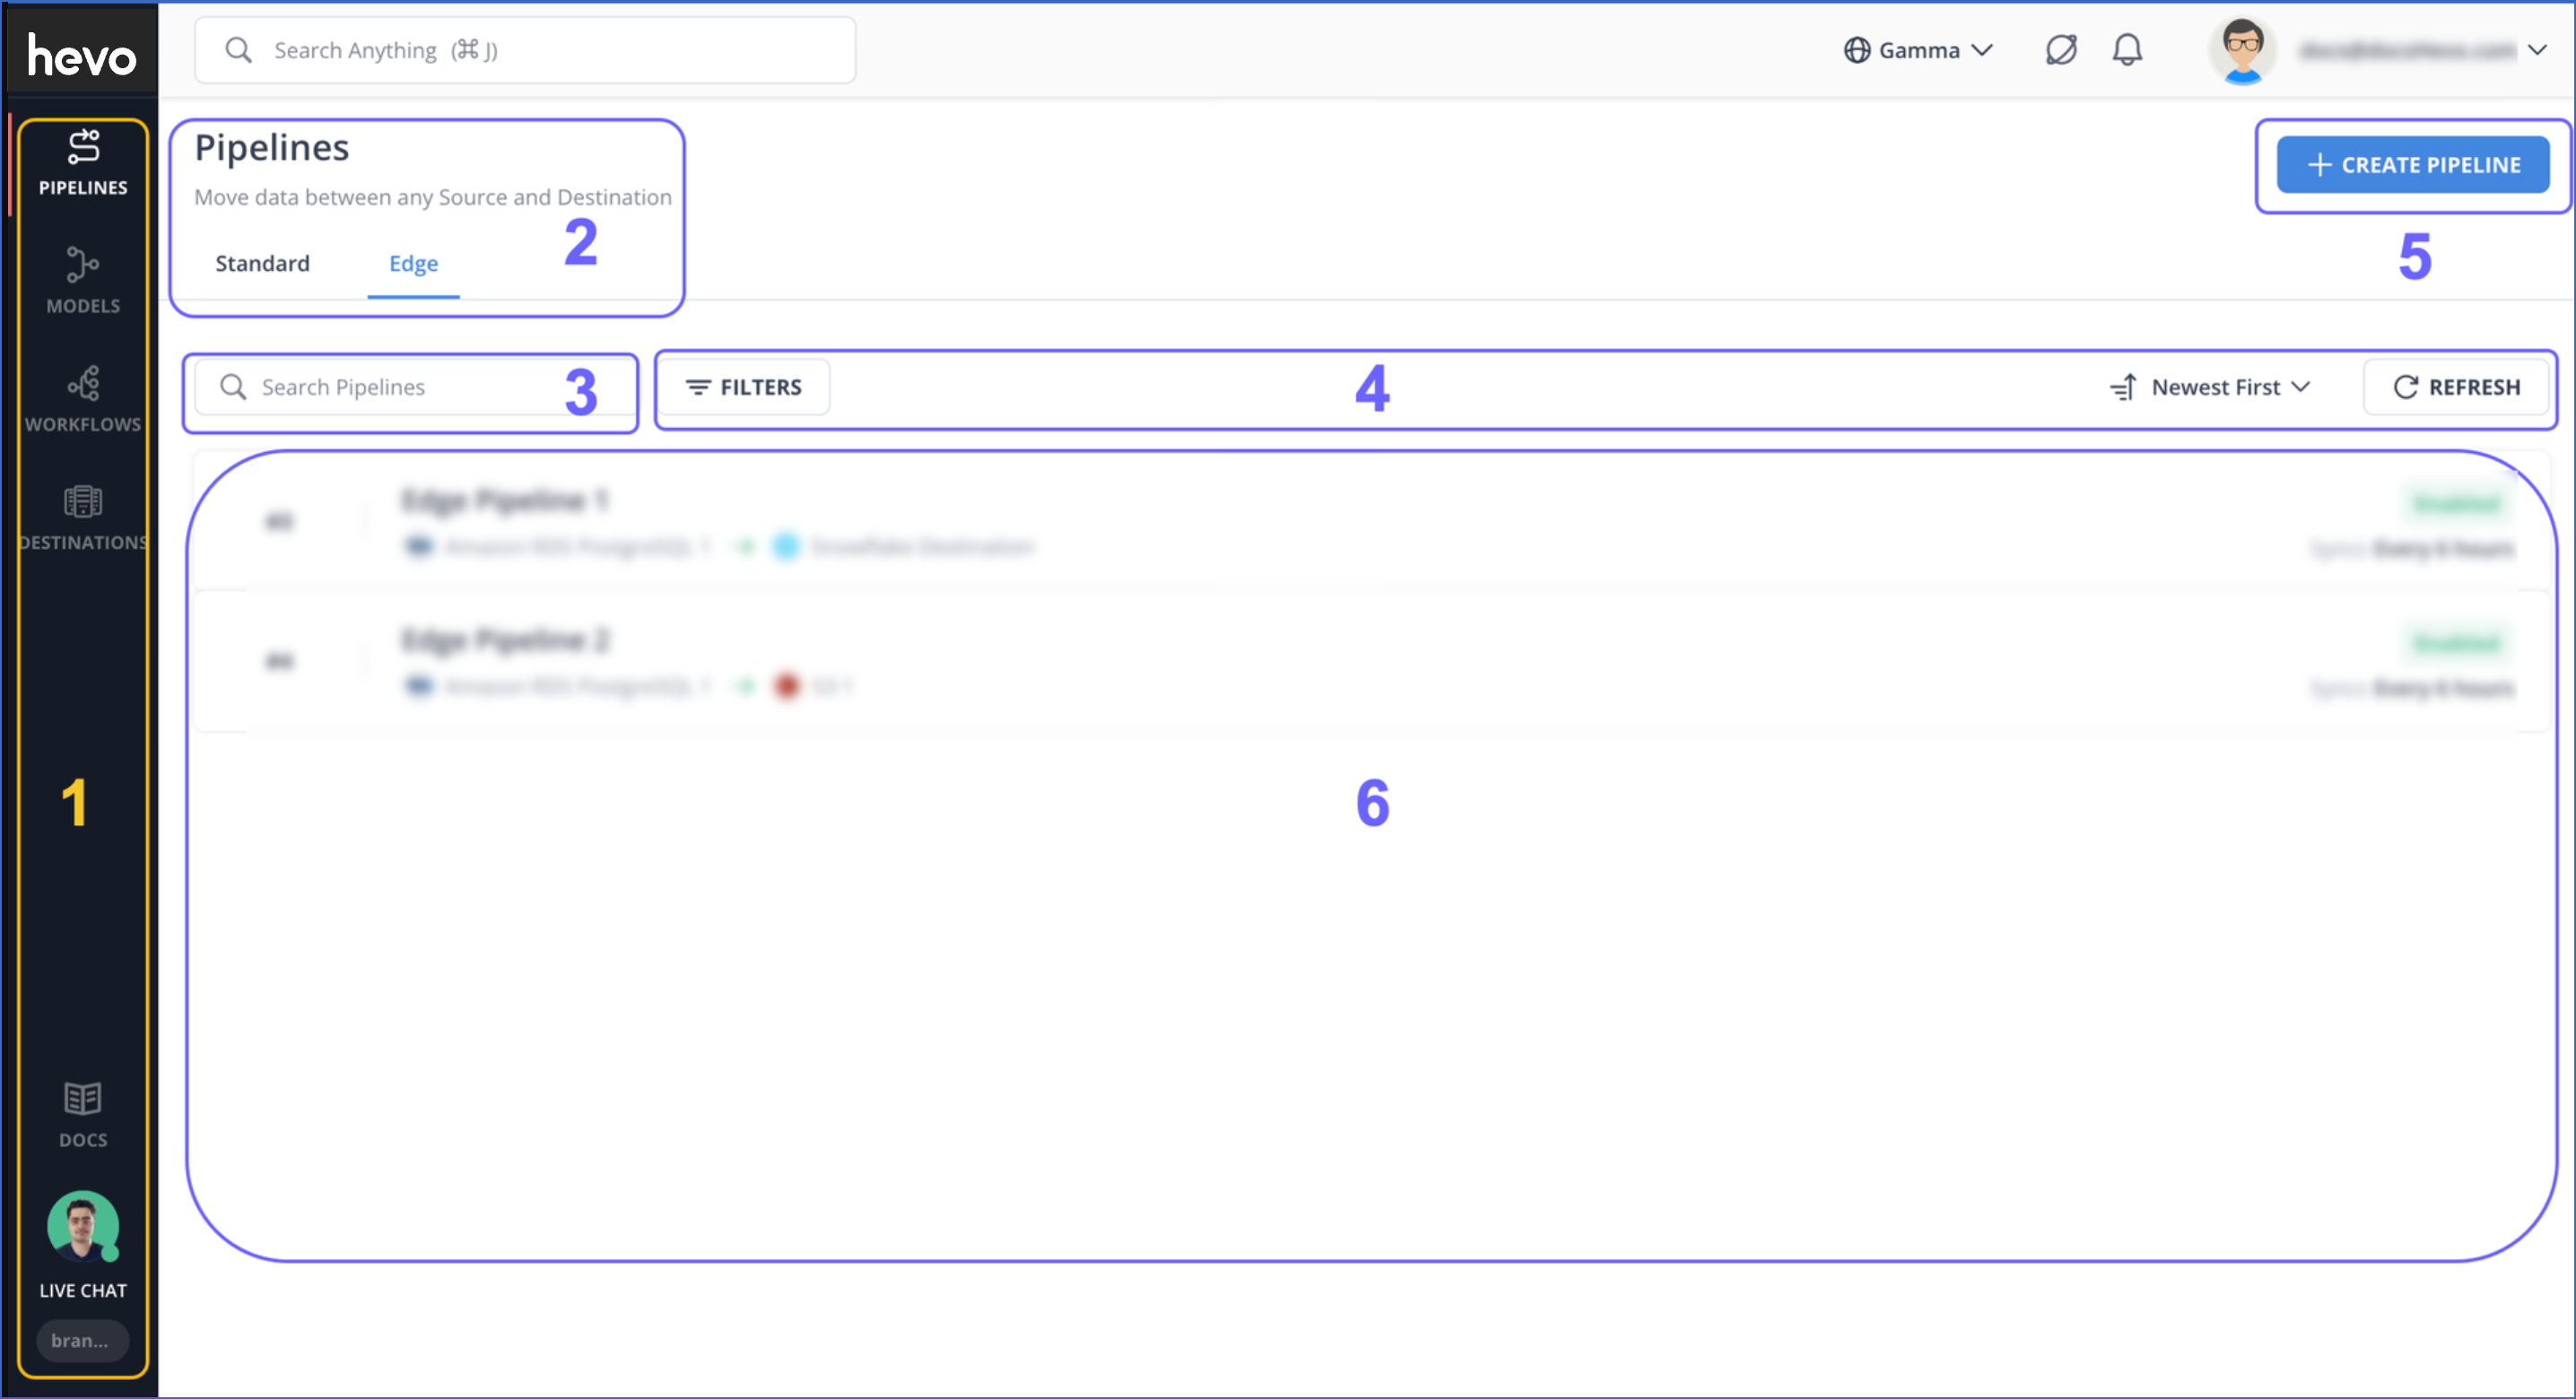Open notifications via the bell icon
Viewport: 2576px width, 1399px height.
point(2128,49)
